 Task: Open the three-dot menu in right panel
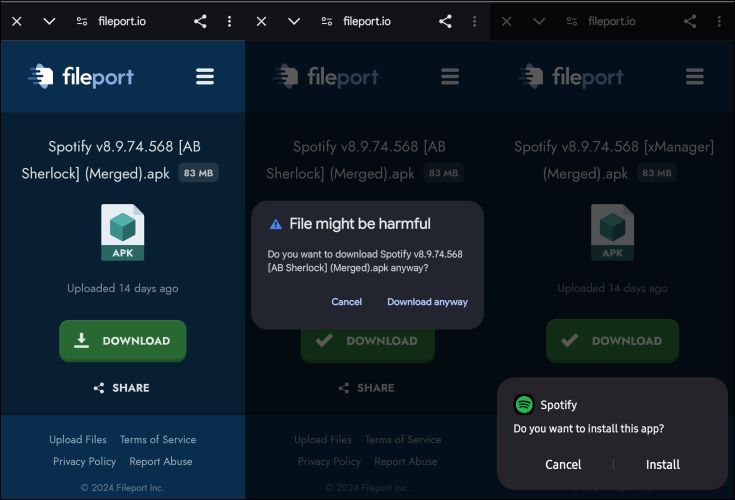[719, 22]
